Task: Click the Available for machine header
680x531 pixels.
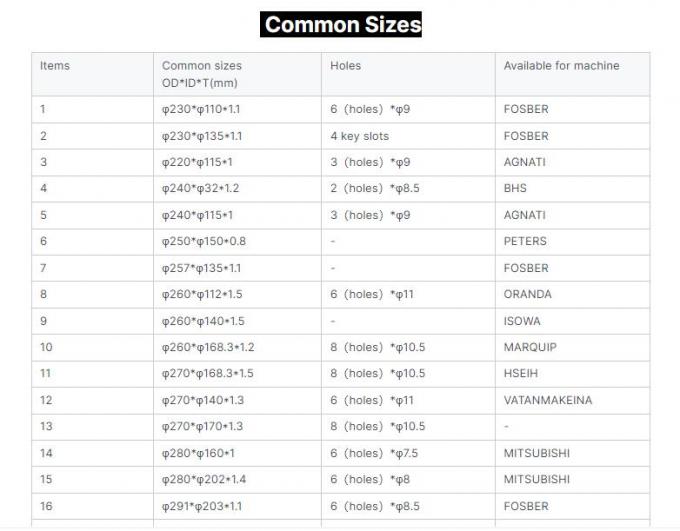Action: (561, 66)
